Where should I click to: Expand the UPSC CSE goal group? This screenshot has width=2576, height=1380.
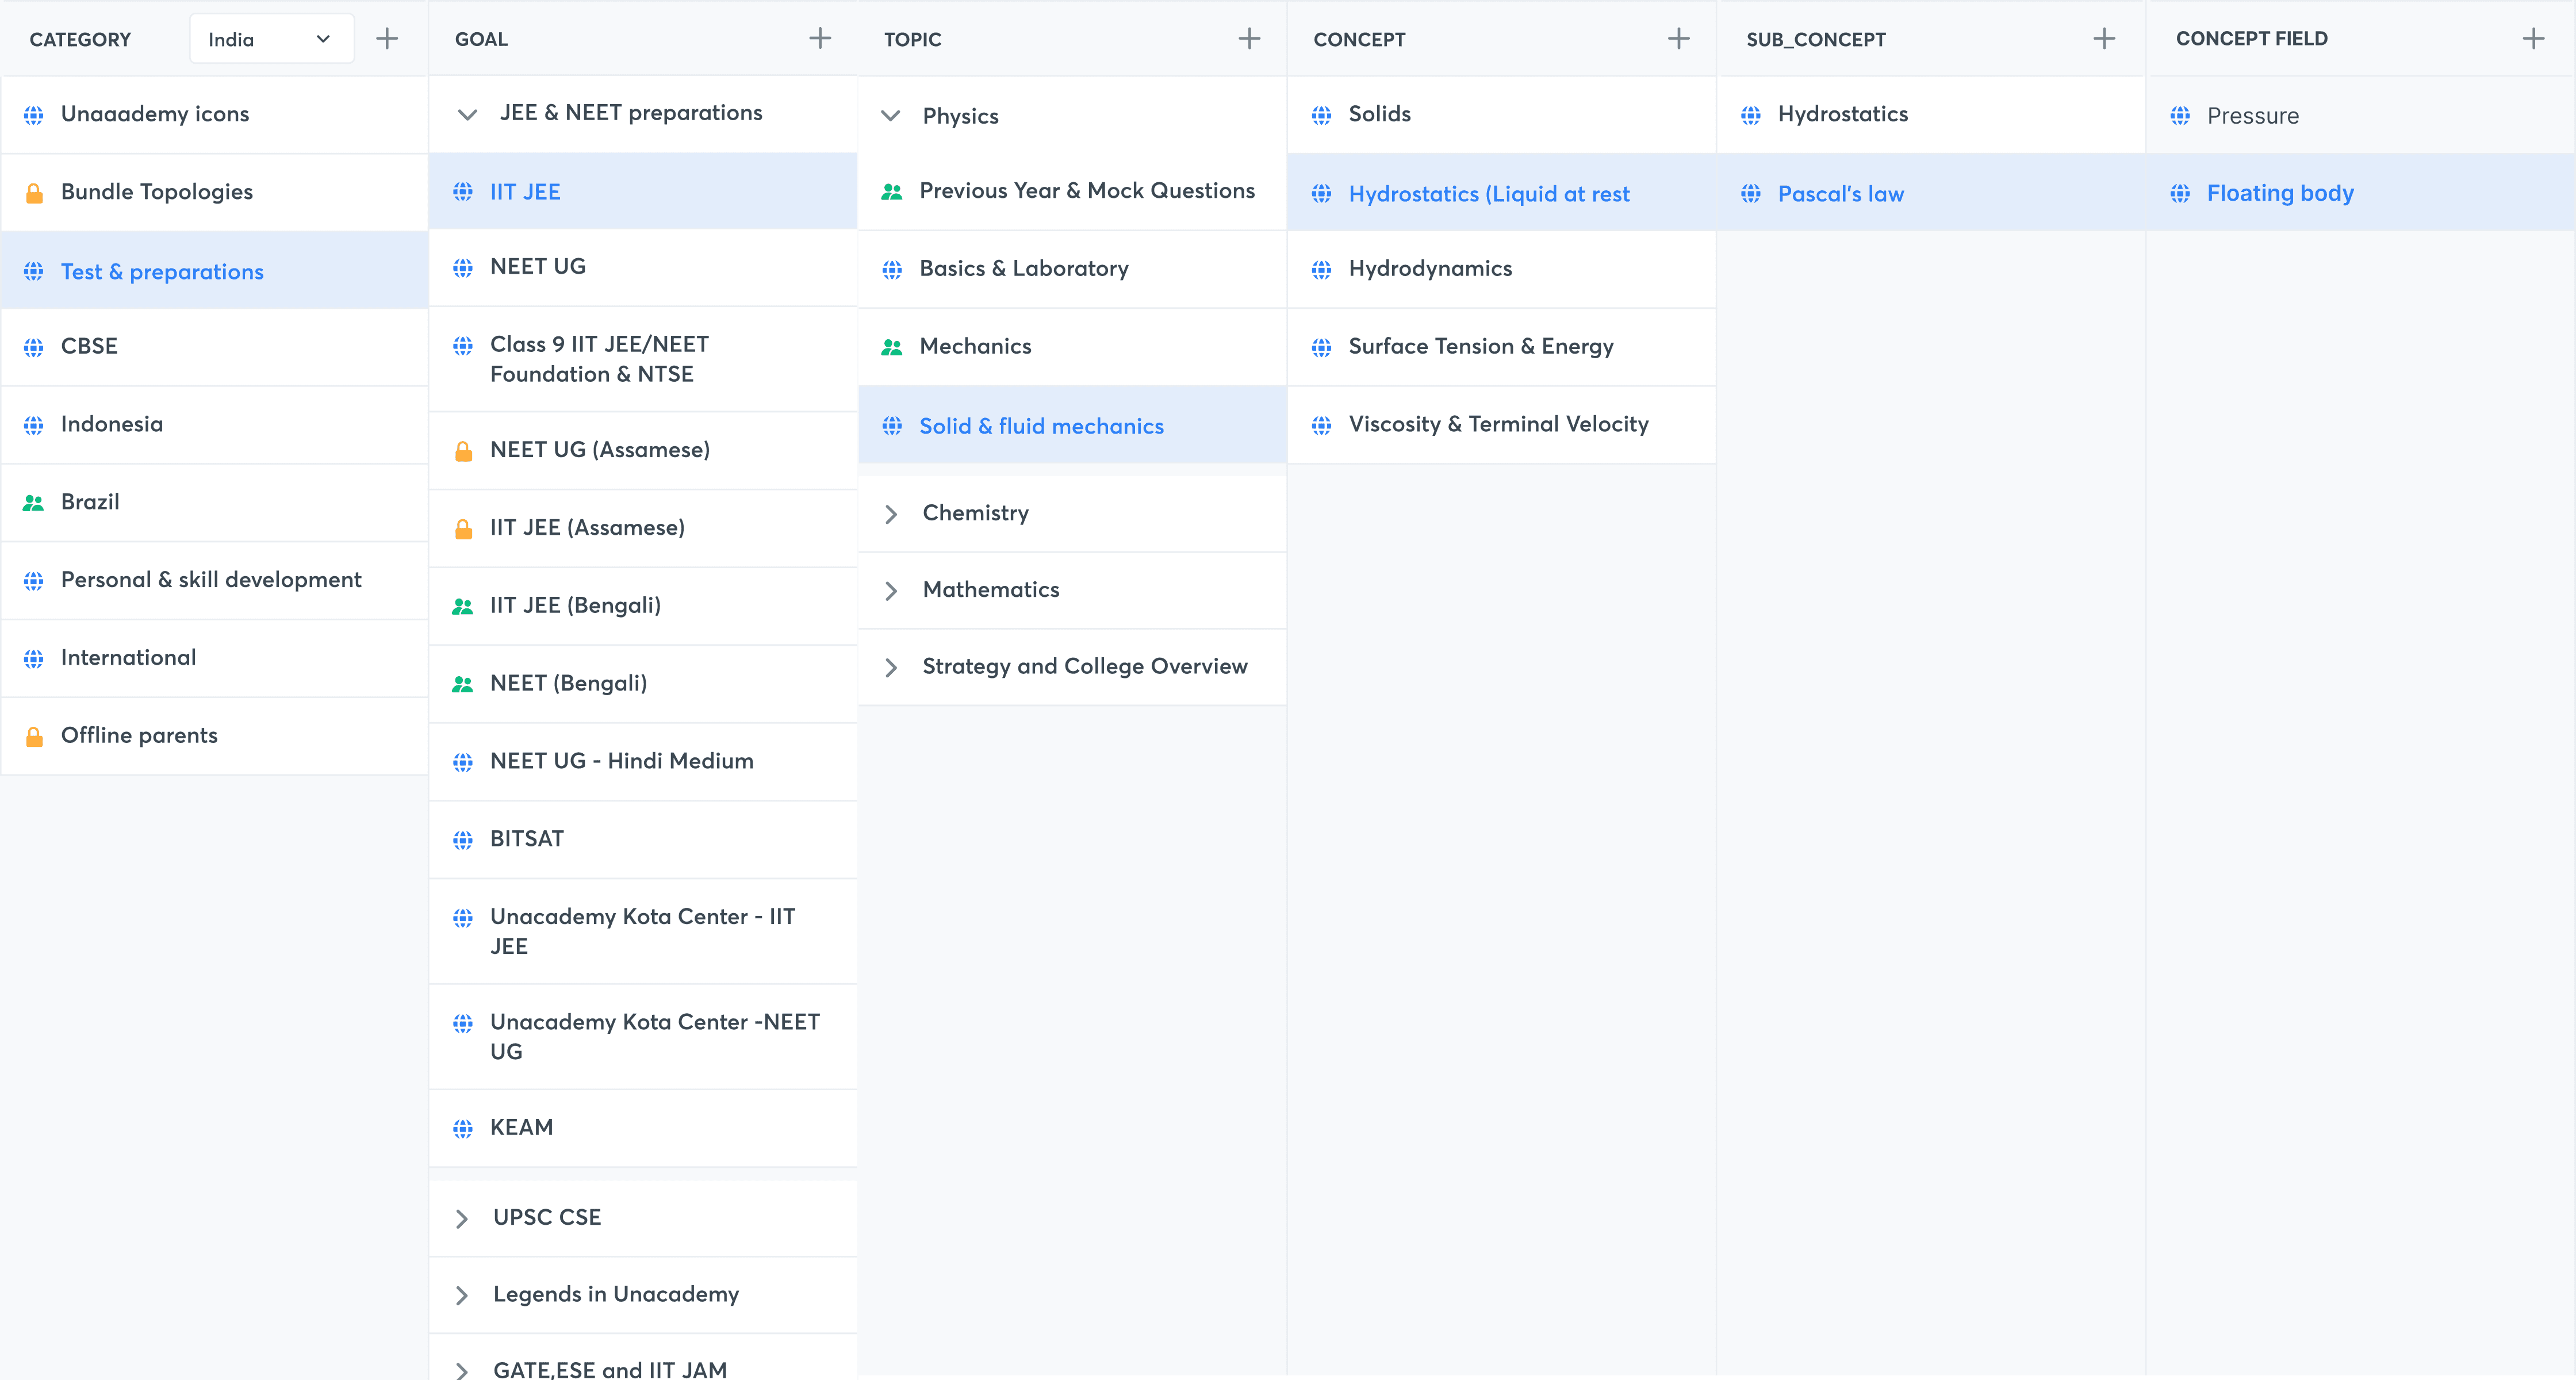pyautogui.click(x=462, y=1218)
